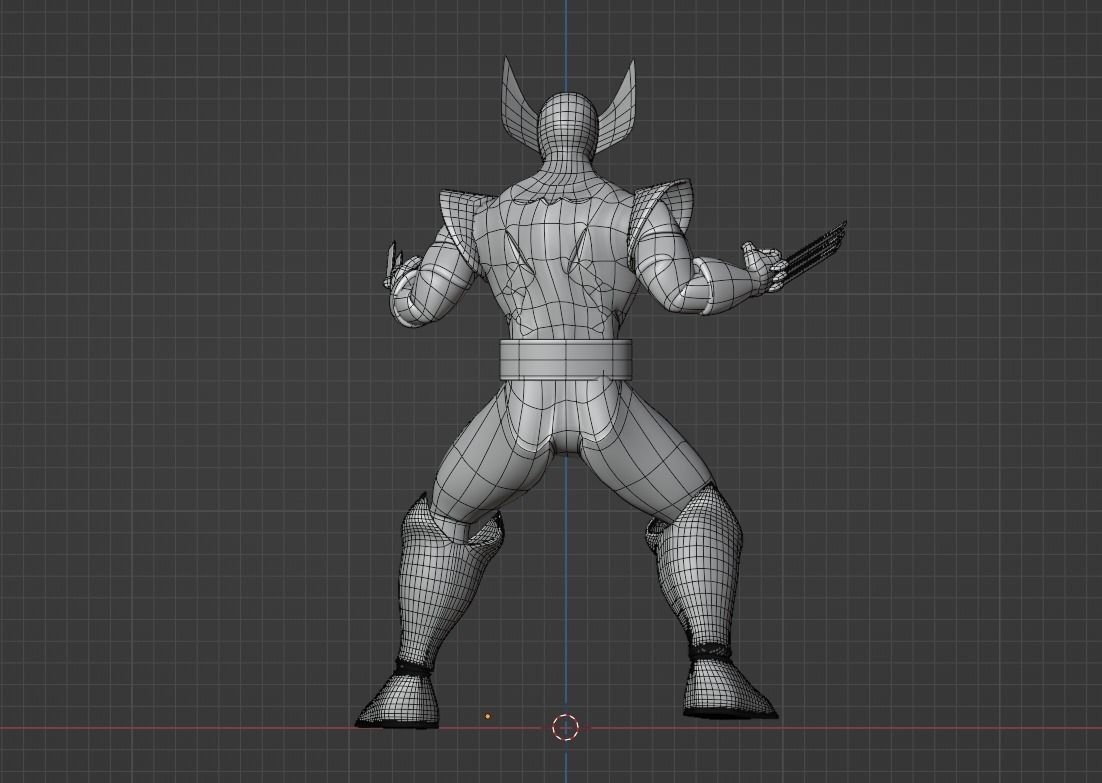Click the belt around the character's waist
The height and width of the screenshot is (783, 1102).
coord(566,358)
